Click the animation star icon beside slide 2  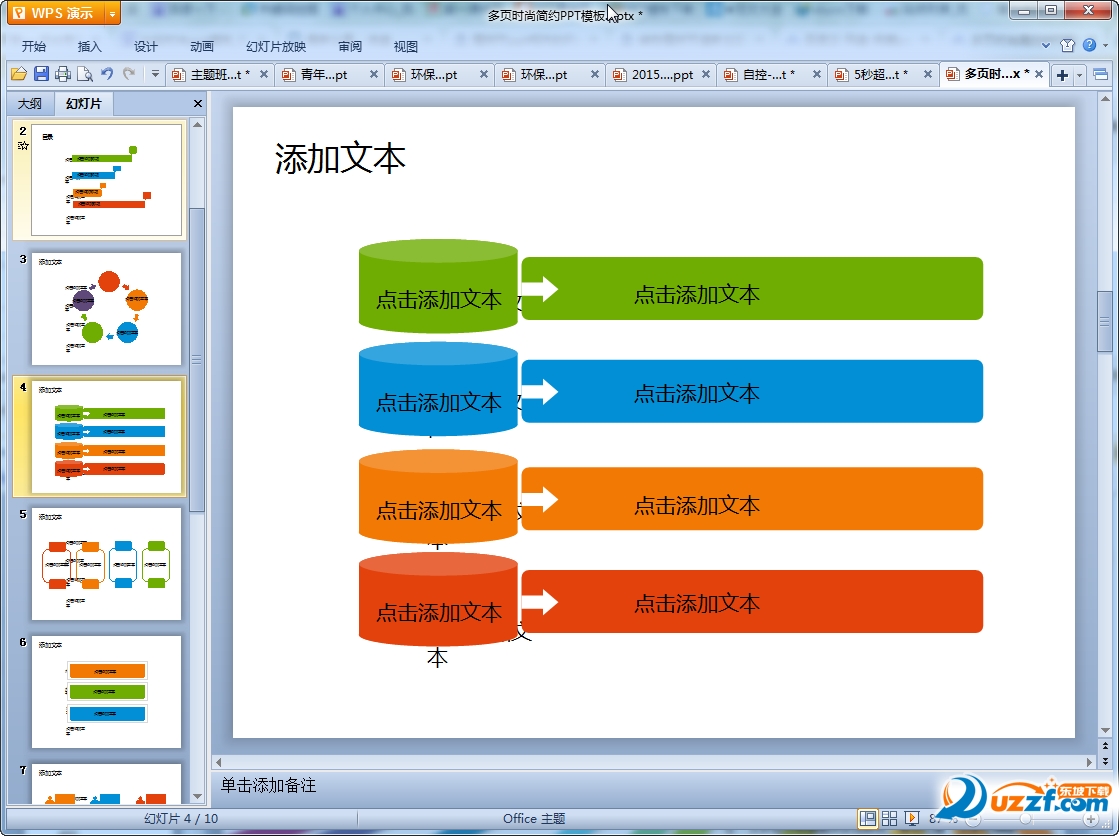point(23,146)
